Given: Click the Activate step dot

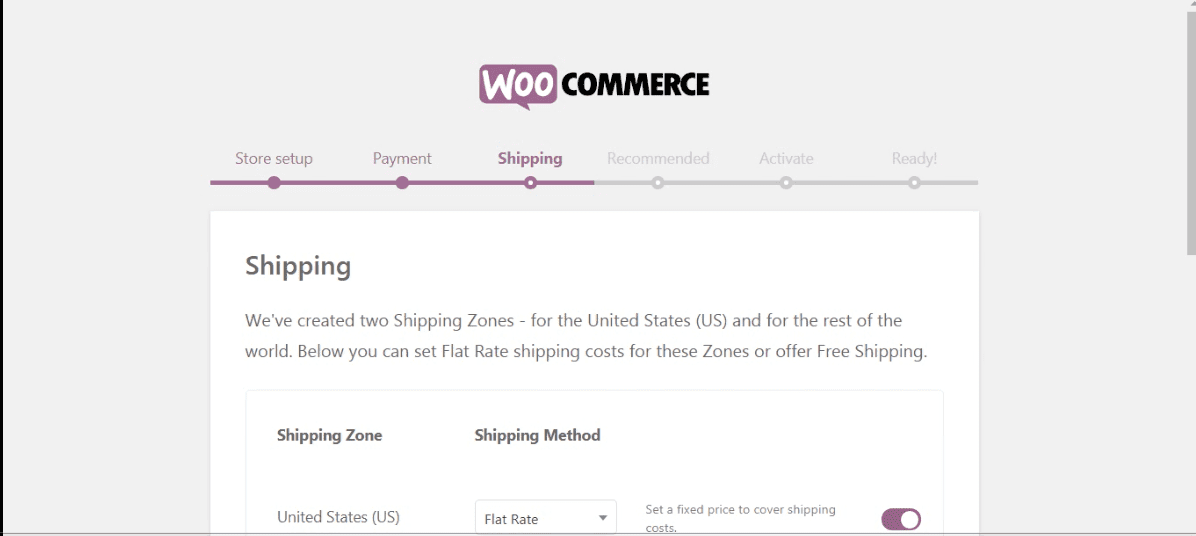Looking at the screenshot, I should 786,183.
